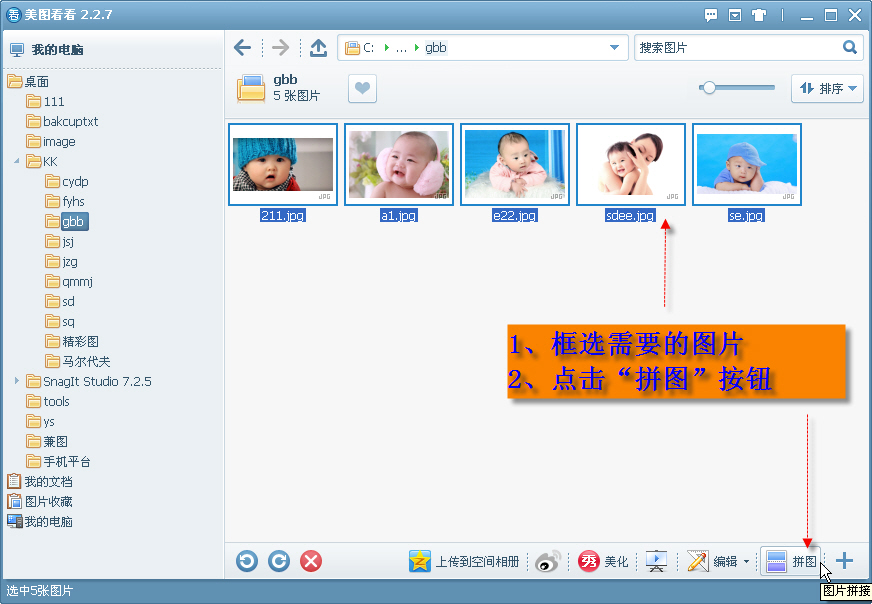Rotate the image counter-clockwise
The width and height of the screenshot is (872, 604).
click(247, 561)
